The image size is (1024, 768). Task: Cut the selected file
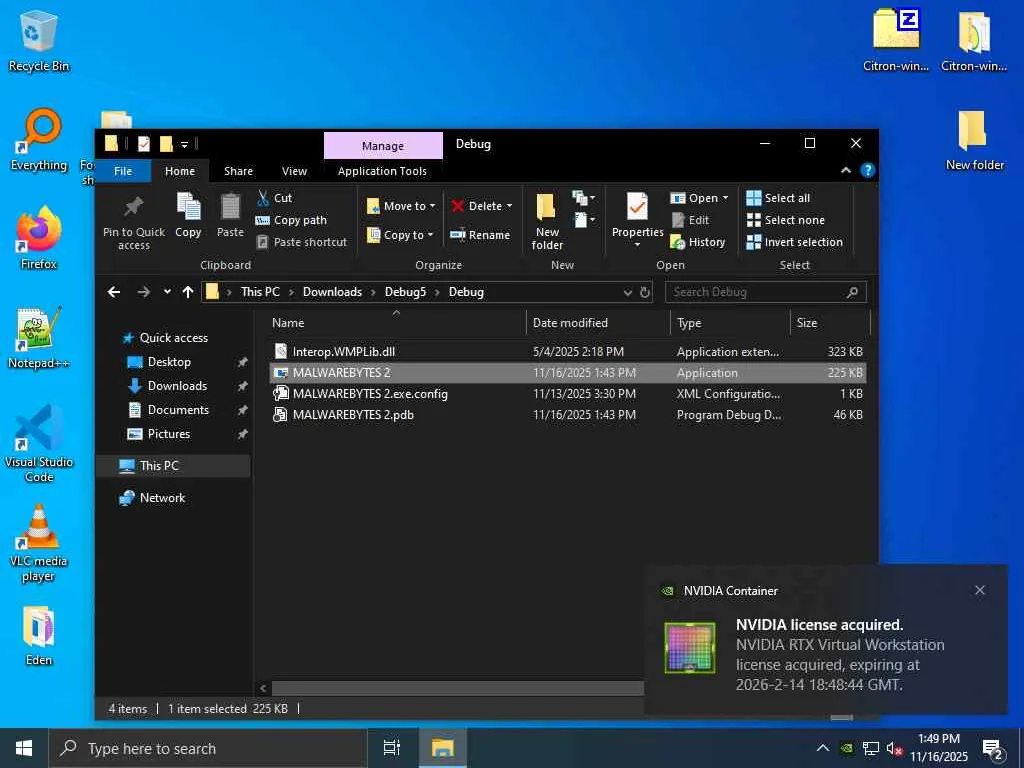coord(274,198)
